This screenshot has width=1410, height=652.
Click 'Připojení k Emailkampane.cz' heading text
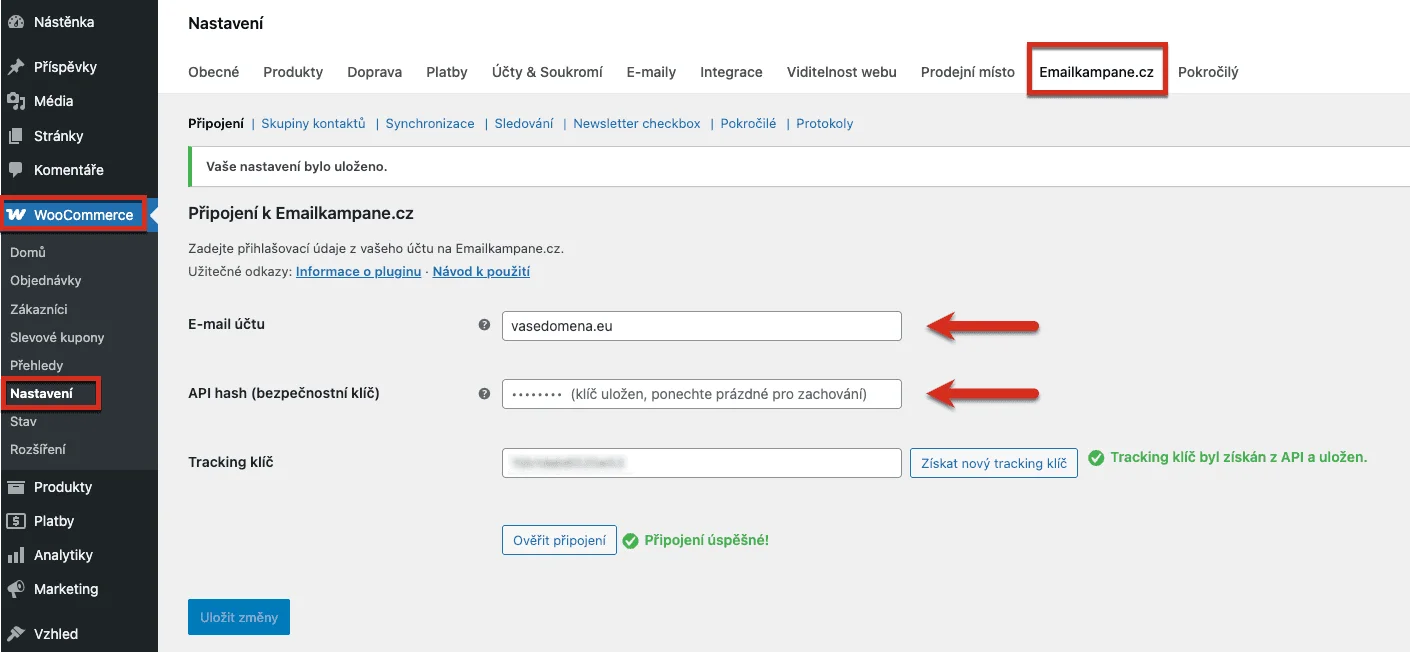pyautogui.click(x=301, y=213)
